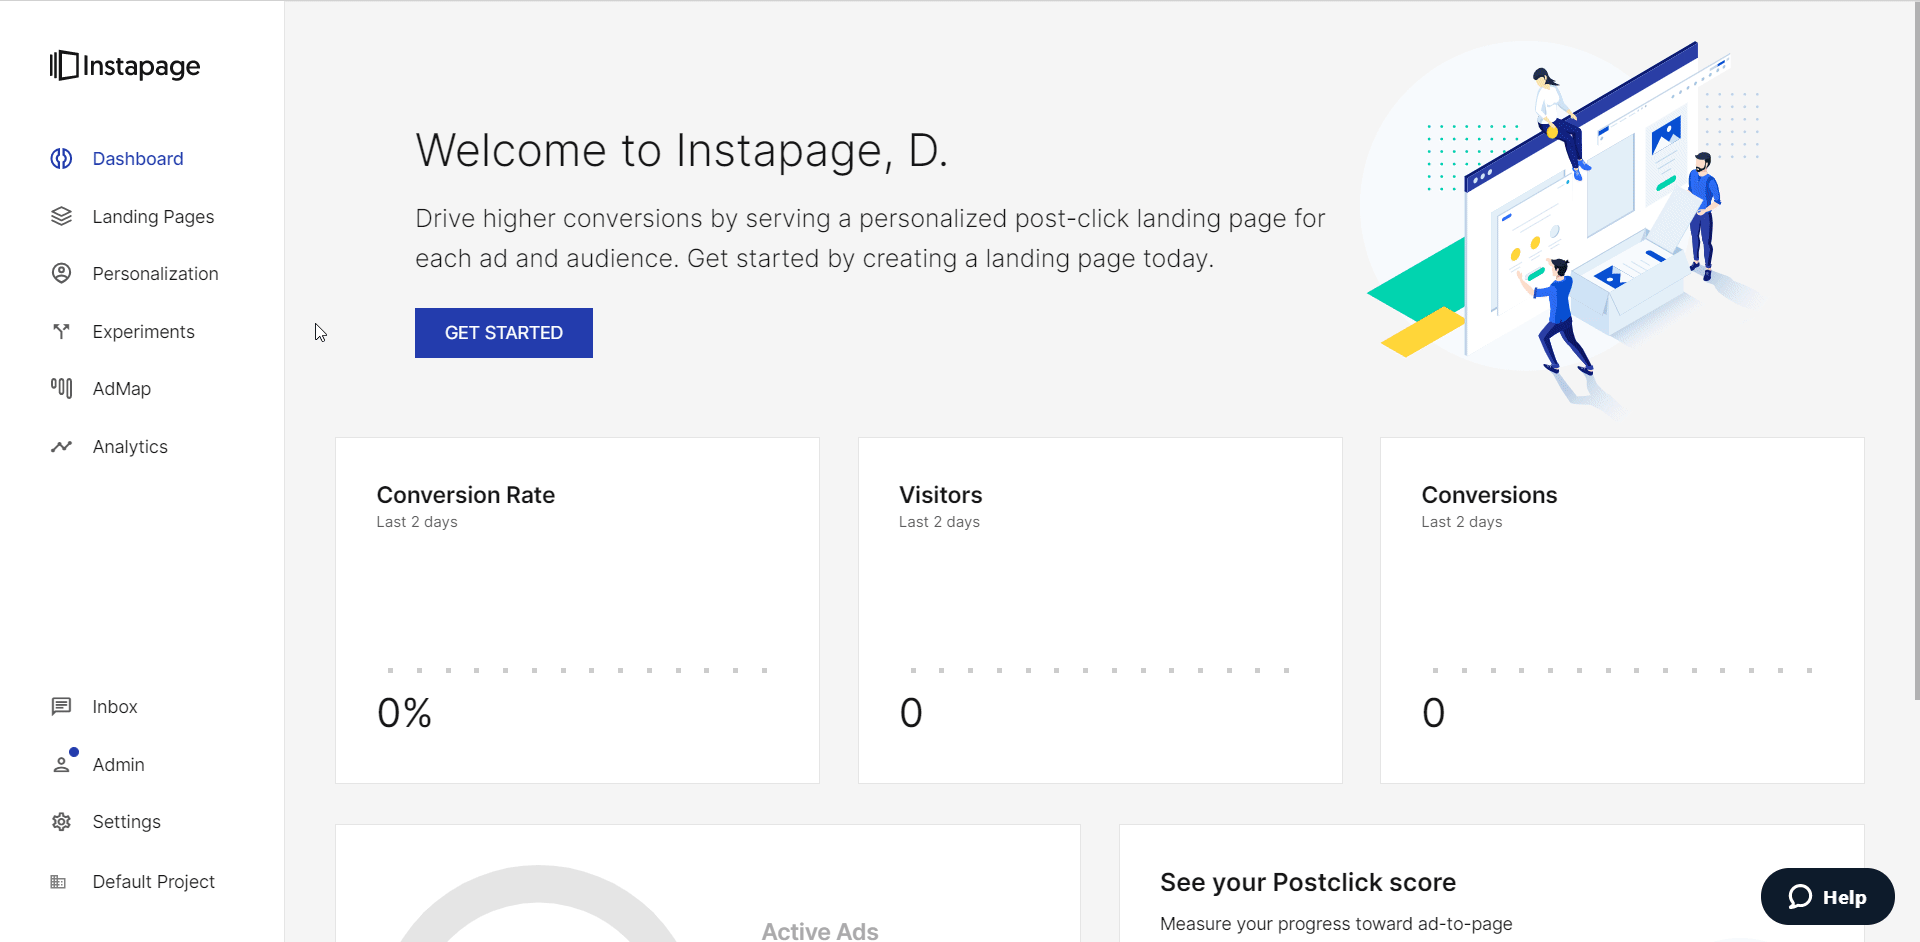The height and width of the screenshot is (942, 1920).
Task: View the Analytics section
Action: pyautogui.click(x=130, y=447)
